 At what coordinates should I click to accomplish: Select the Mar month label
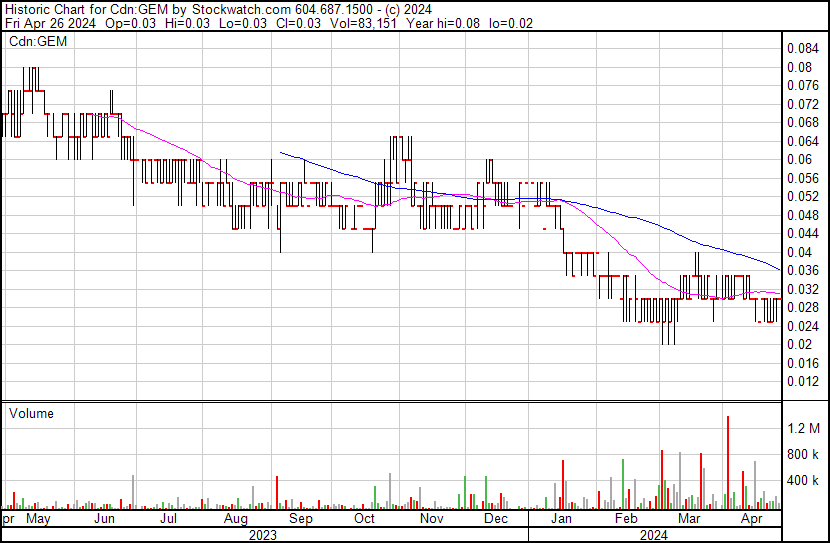pos(689,519)
